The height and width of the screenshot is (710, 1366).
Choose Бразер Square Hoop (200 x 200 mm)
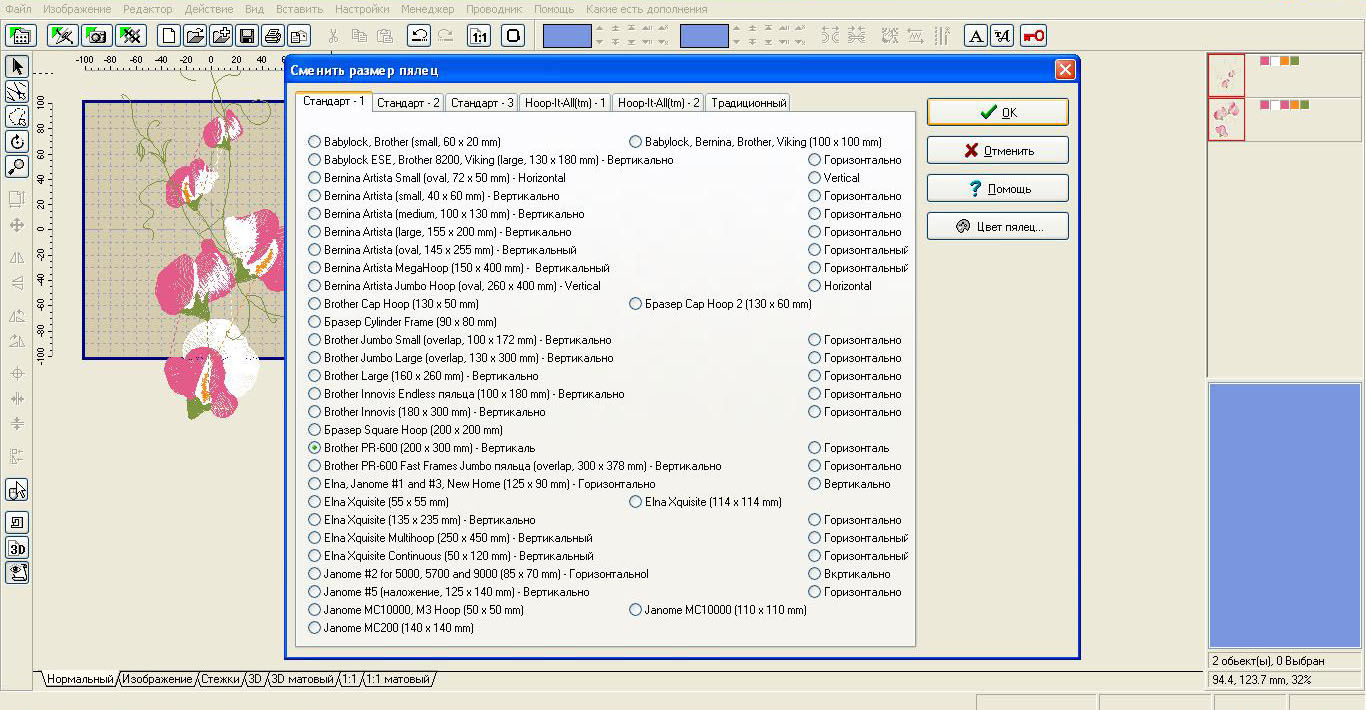point(406,430)
